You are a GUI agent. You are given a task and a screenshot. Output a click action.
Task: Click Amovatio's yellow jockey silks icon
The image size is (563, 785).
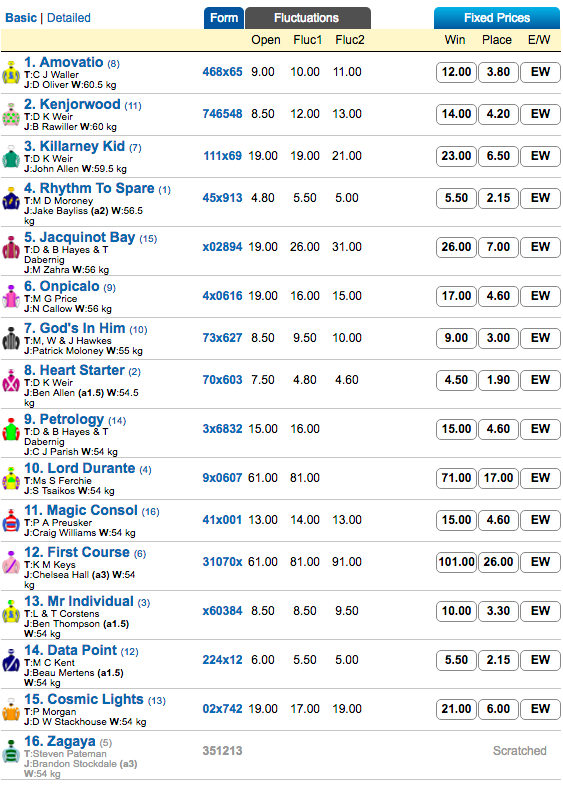tap(11, 73)
